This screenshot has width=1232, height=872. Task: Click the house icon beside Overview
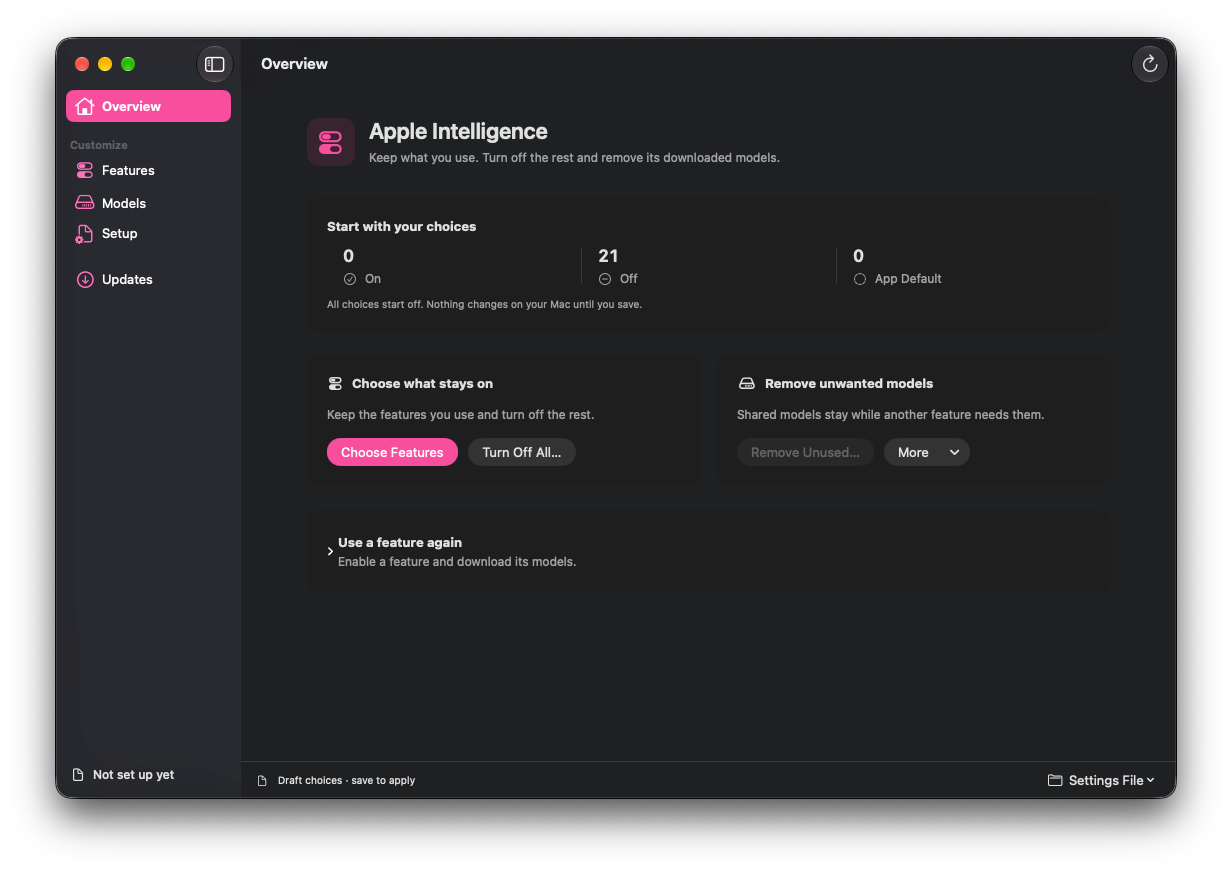click(85, 106)
